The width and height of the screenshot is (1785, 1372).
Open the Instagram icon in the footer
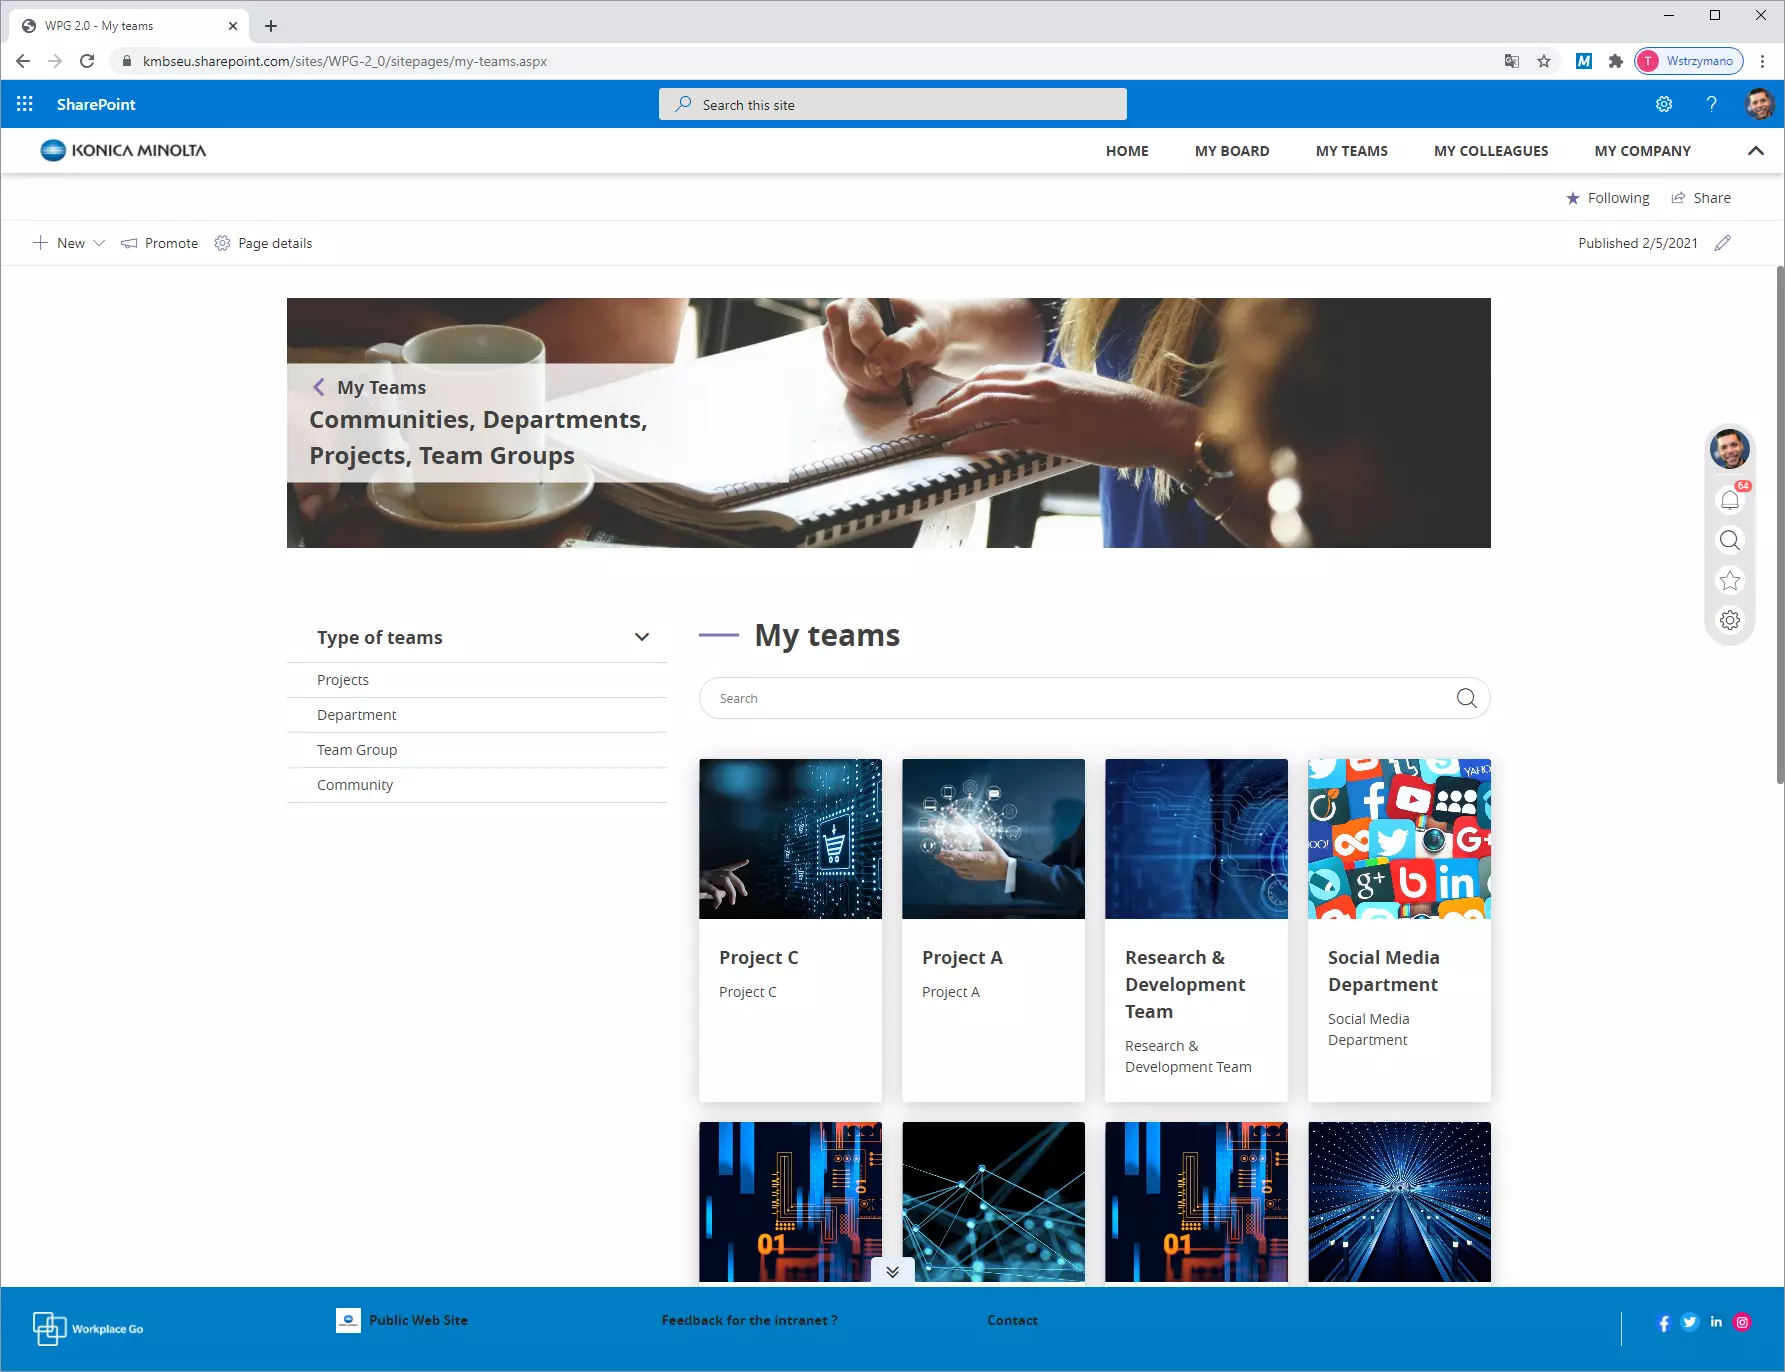(x=1742, y=1322)
